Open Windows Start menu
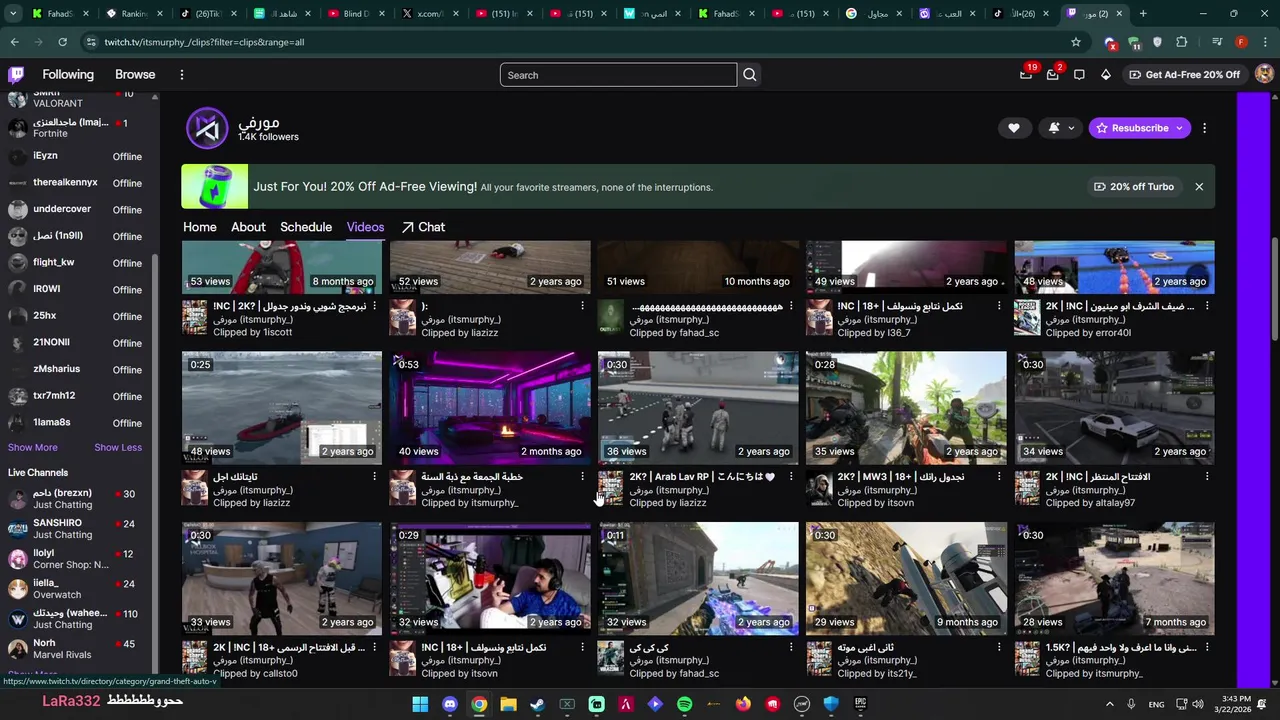Viewport: 1280px width, 720px height. [x=420, y=704]
